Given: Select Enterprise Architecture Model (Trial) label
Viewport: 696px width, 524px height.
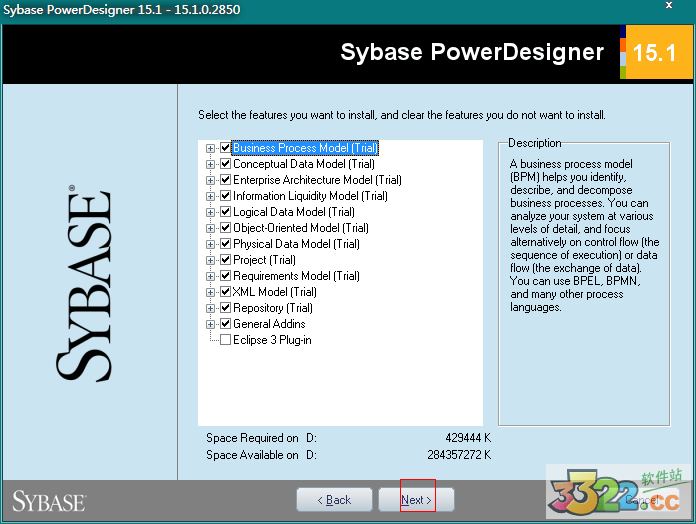Looking at the screenshot, I should [317, 180].
